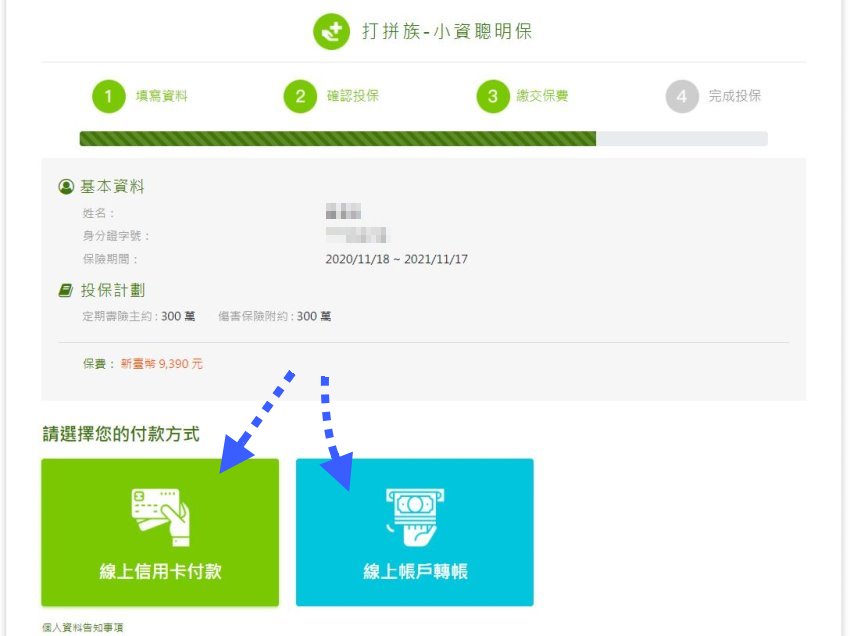This screenshot has width=850, height=636.
Task: Click the 投保計劃 book icon
Action: pyautogui.click(x=66, y=291)
